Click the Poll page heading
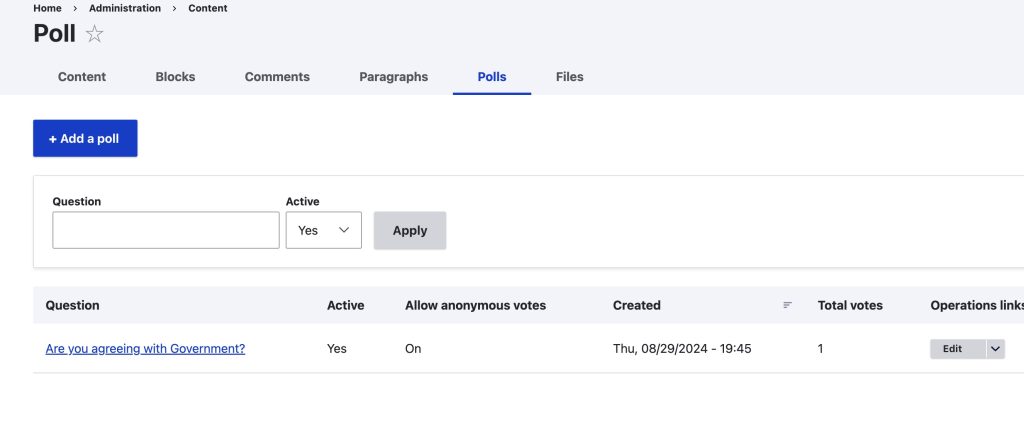This screenshot has height=427, width=1024. pos(54,33)
